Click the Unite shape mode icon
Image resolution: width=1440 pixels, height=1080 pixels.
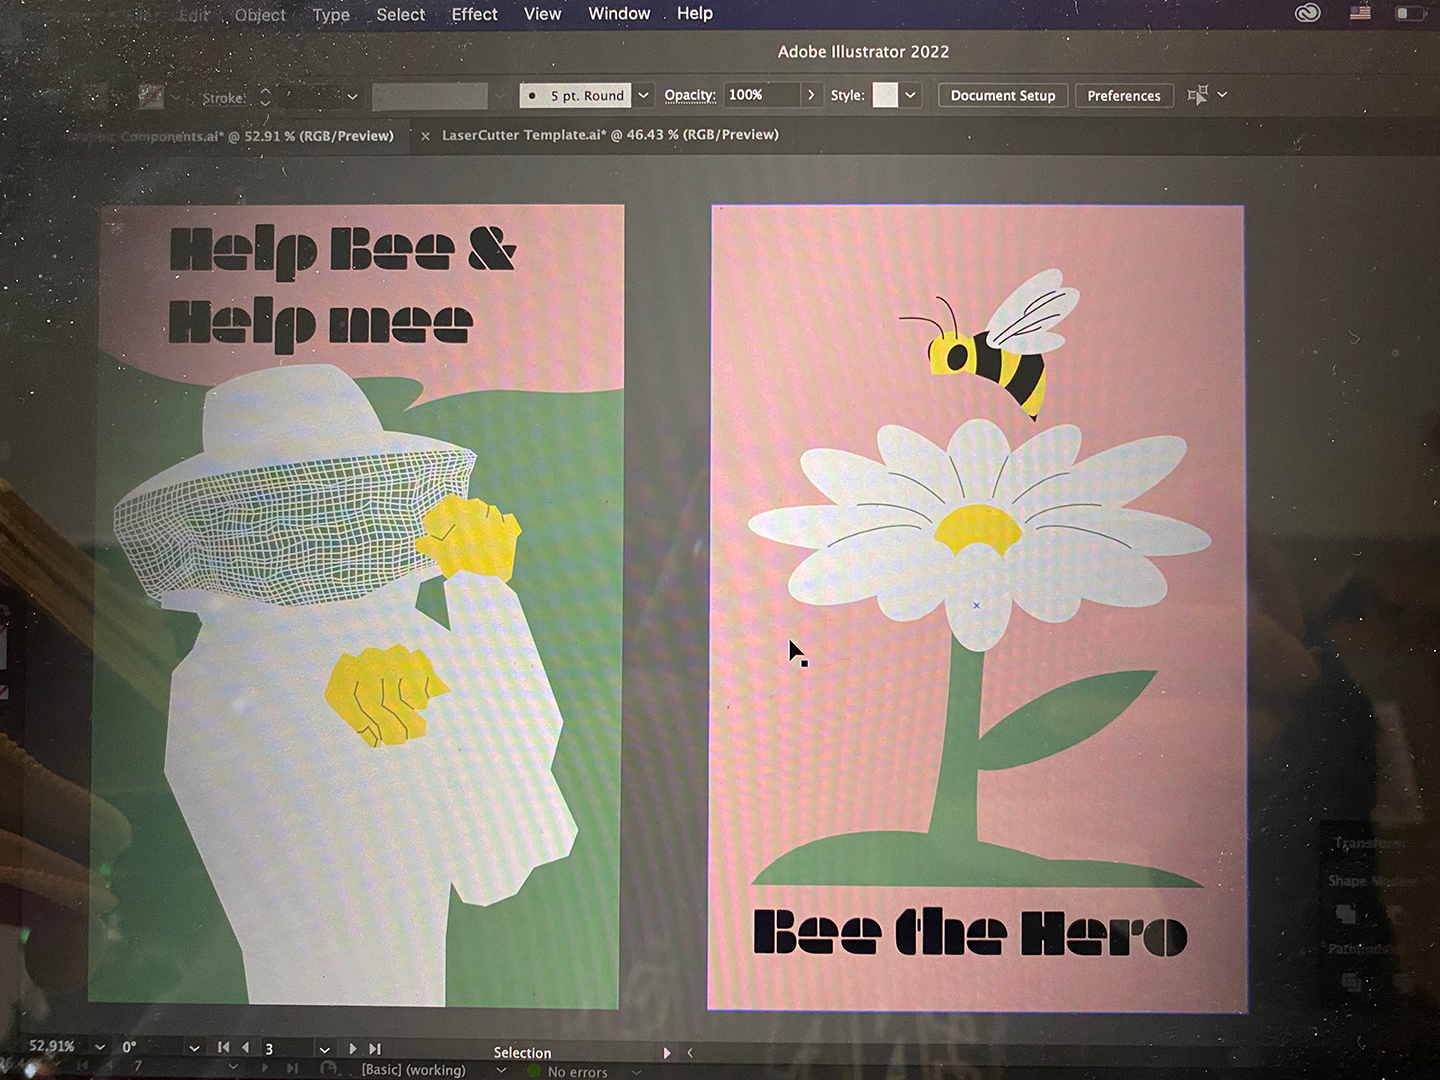[x=1346, y=914]
